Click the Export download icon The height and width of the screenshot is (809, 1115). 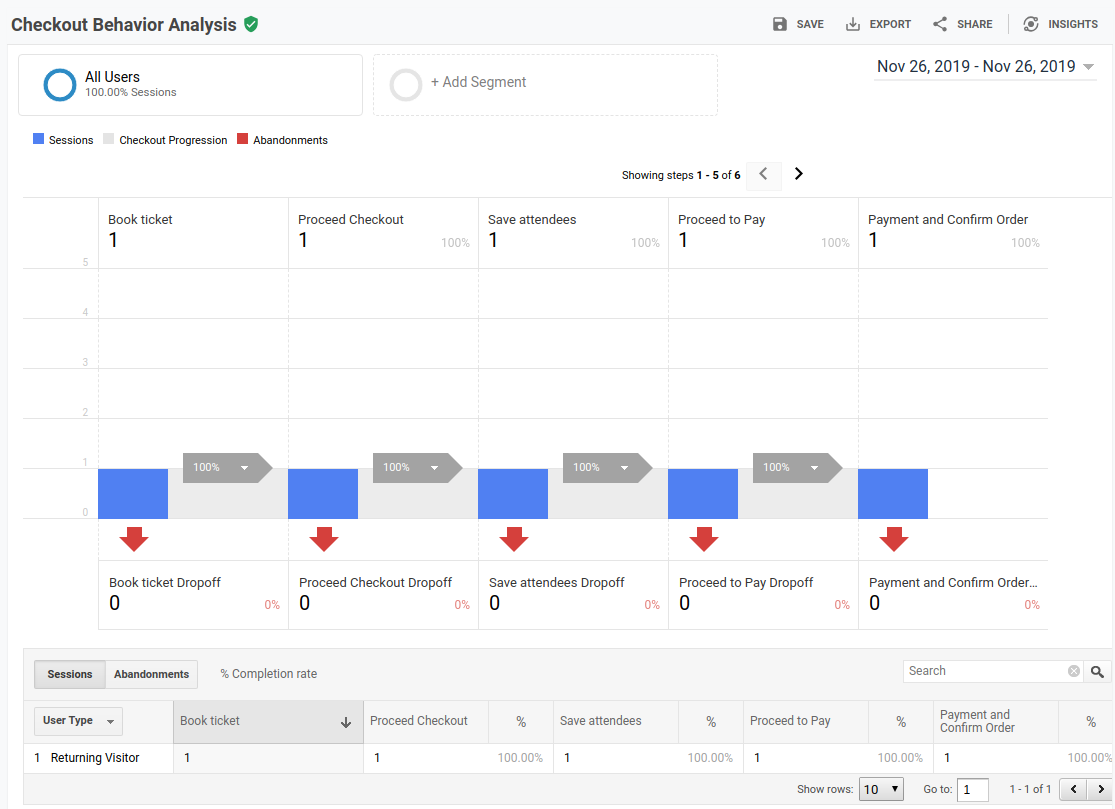[853, 24]
